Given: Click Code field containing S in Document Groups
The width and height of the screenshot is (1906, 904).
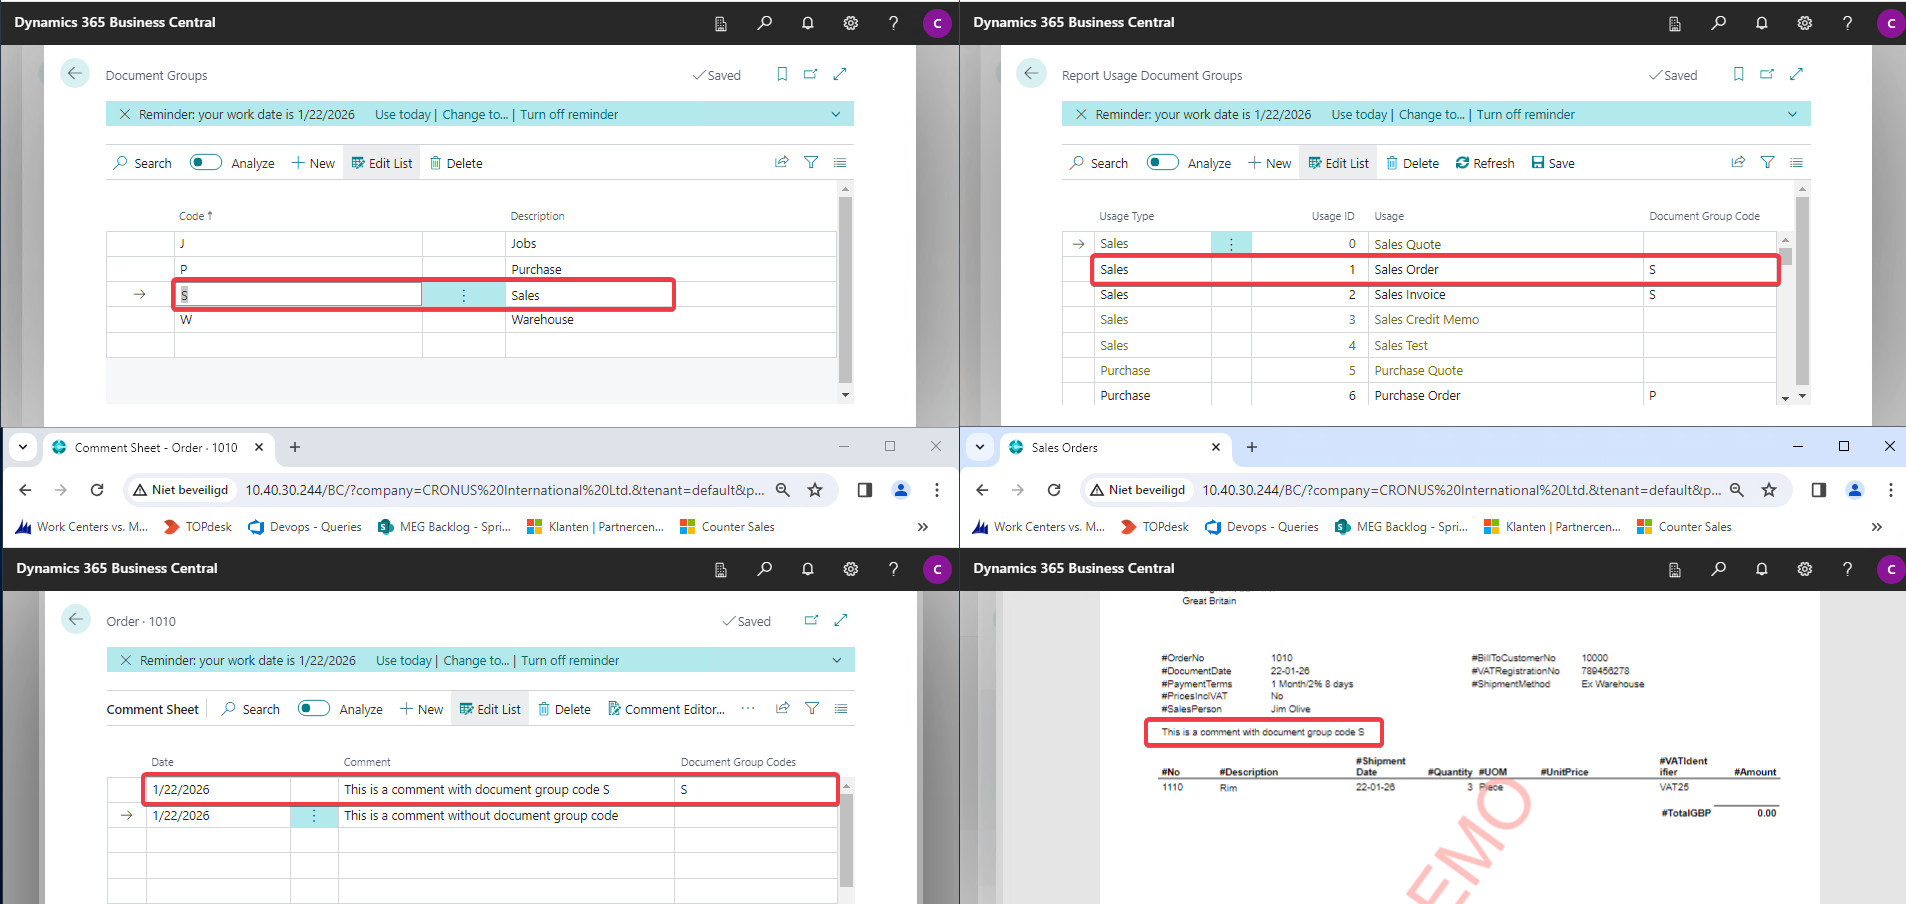Looking at the screenshot, I should pyautogui.click(x=298, y=295).
